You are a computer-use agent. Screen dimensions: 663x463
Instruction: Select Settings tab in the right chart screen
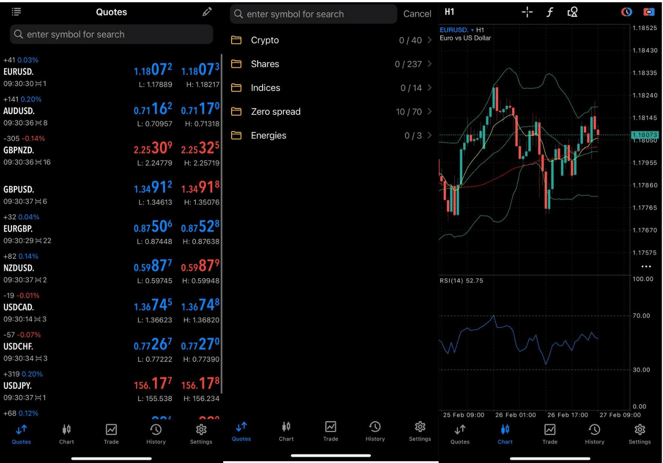point(640,434)
